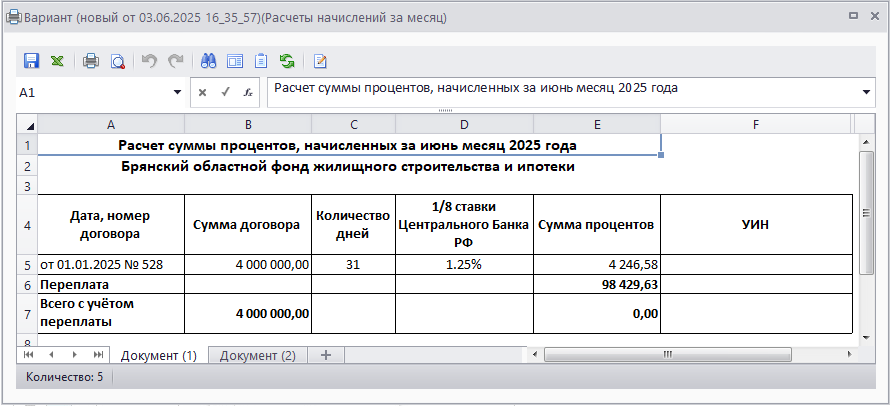
Task: Export the report to Excel
Action: click(x=58, y=61)
